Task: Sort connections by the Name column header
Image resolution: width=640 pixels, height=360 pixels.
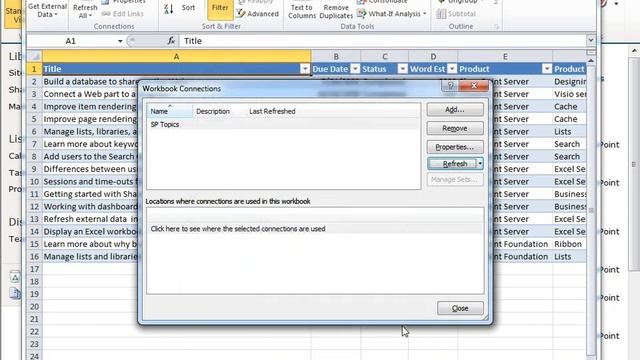Action: 170,111
